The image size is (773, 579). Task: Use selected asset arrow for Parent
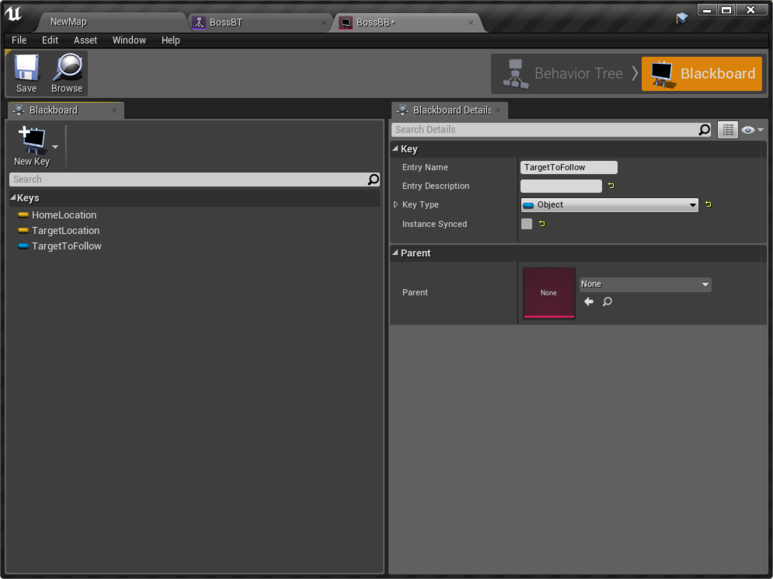589,301
